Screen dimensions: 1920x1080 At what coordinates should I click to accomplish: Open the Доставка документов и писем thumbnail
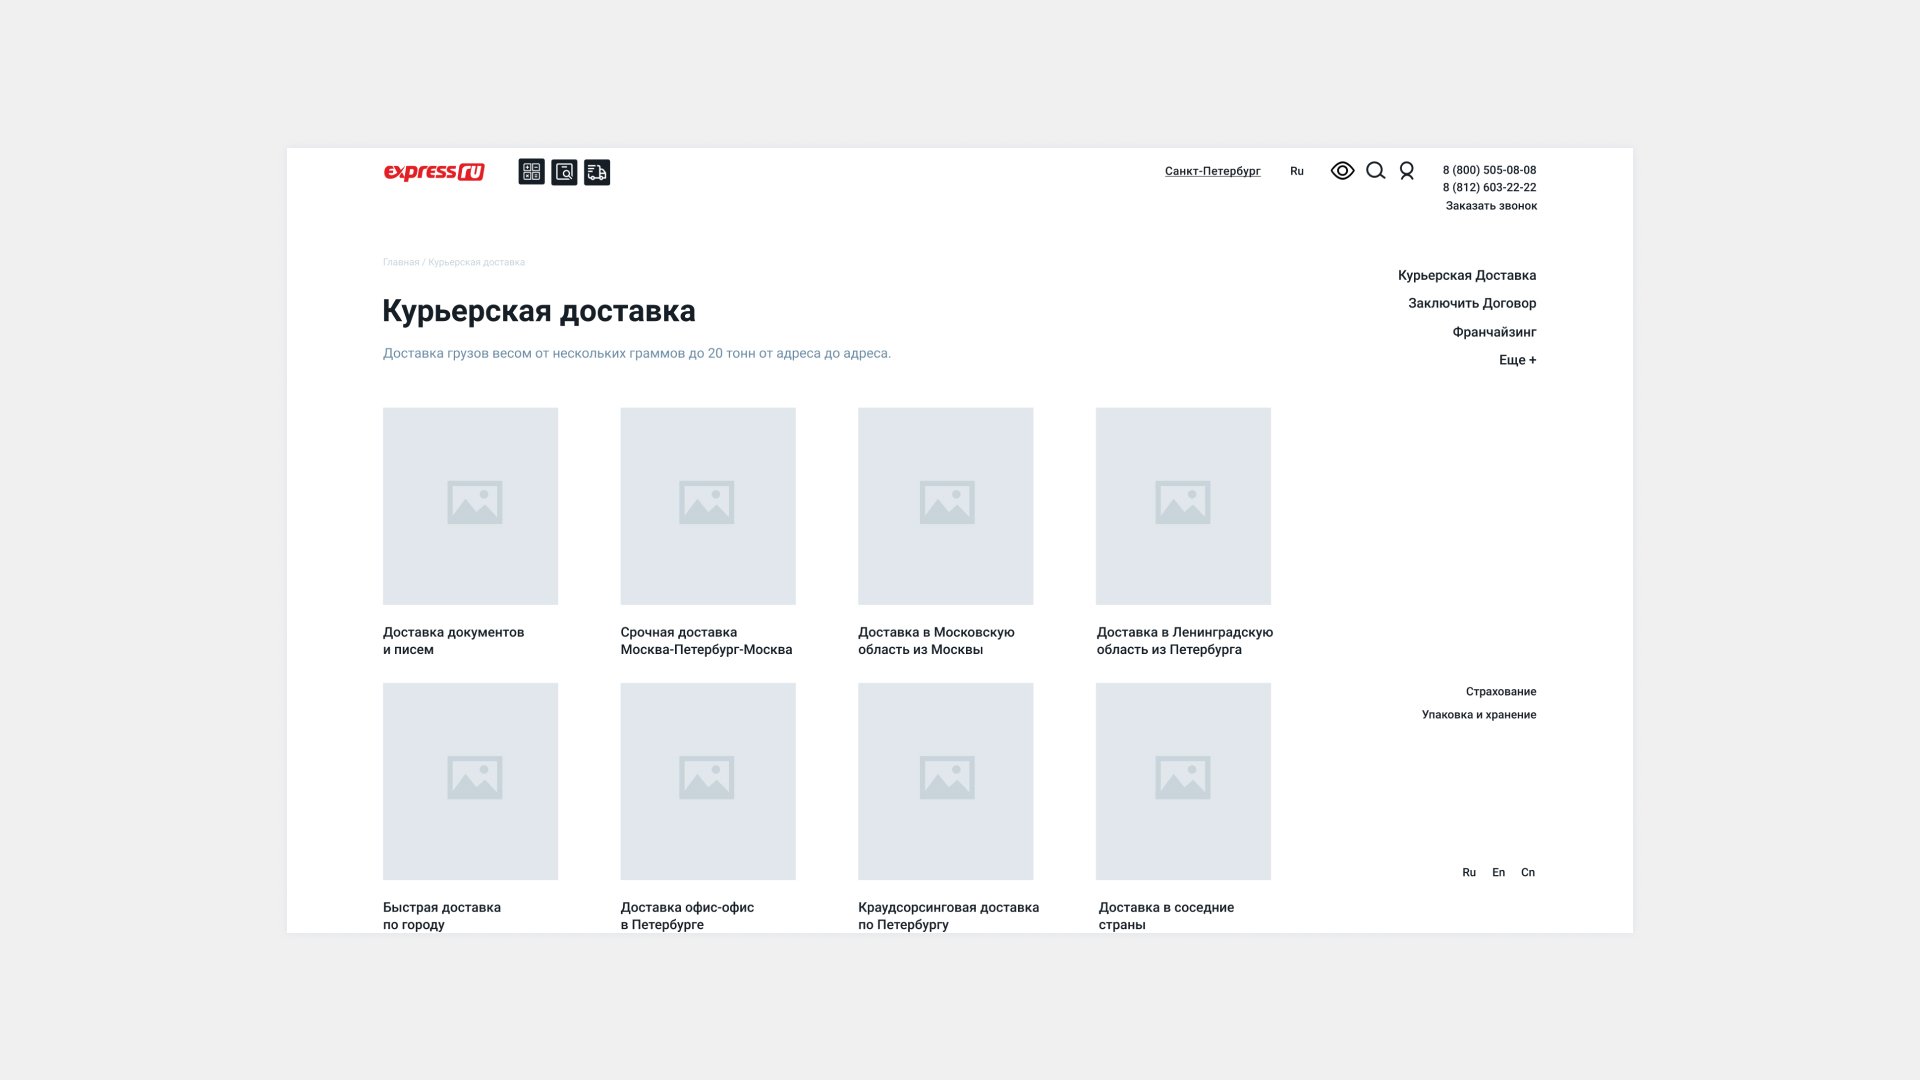coord(470,506)
